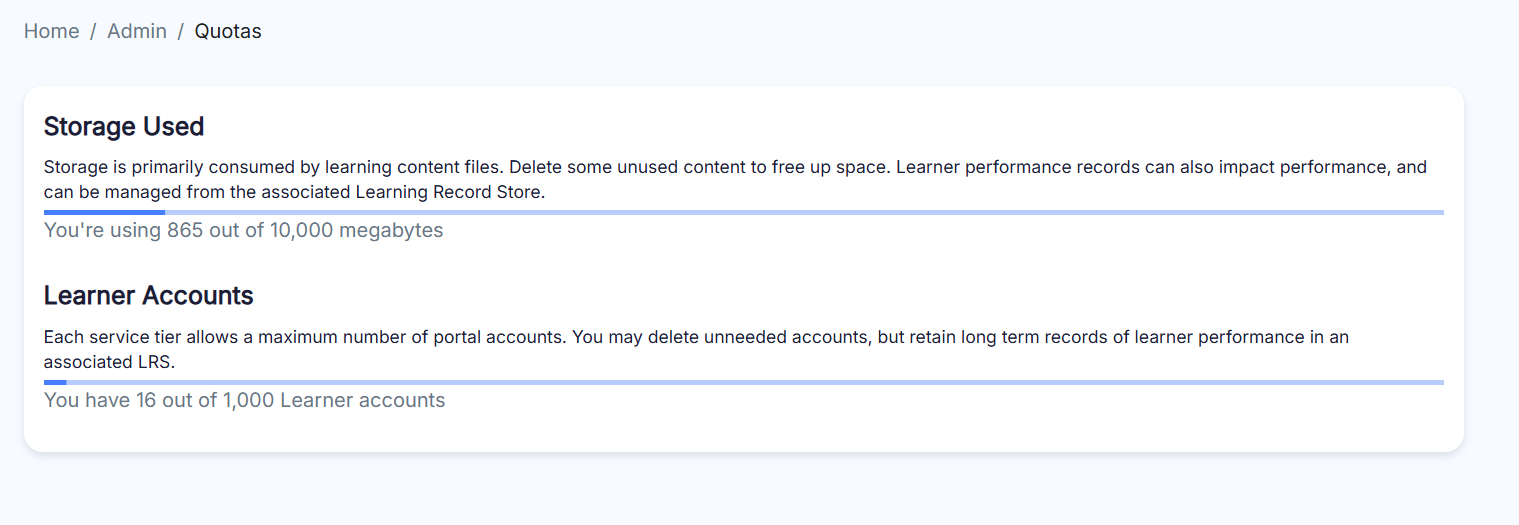The height and width of the screenshot is (525, 1519).
Task: Select the Storage Used heading
Action: (x=124, y=127)
